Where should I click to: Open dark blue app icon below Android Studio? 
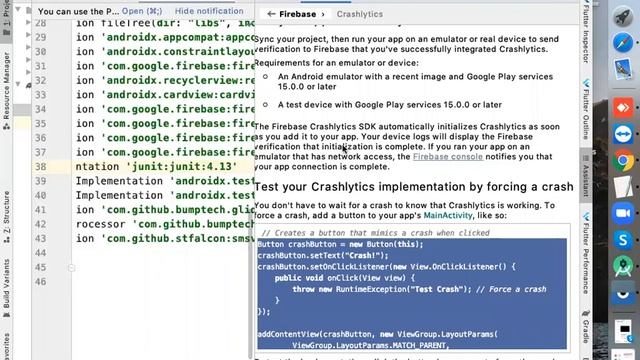click(x=622, y=293)
